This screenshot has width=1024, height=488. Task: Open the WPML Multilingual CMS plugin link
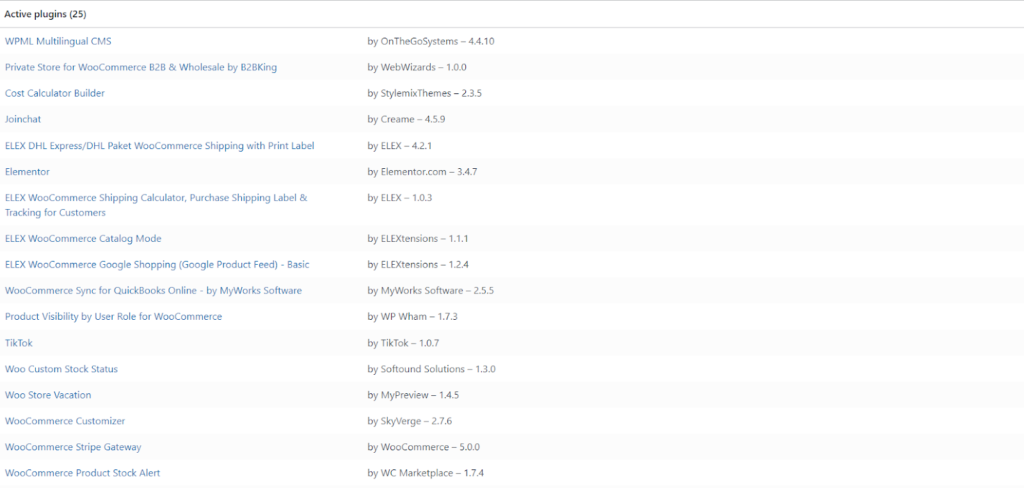coord(58,41)
